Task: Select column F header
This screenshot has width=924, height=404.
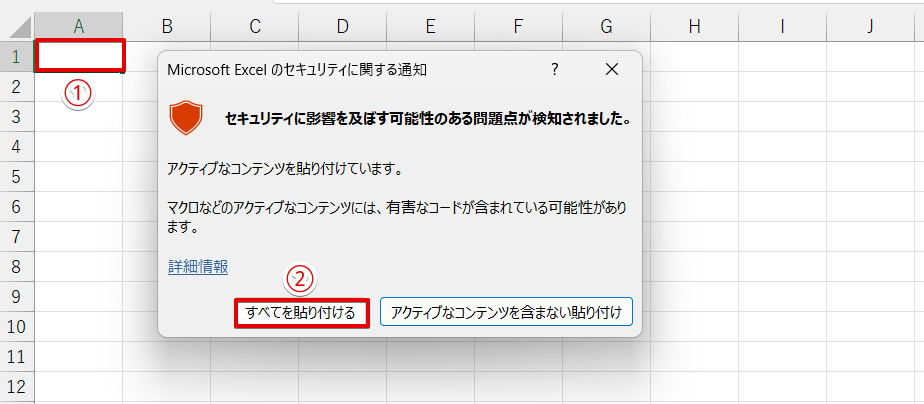Action: tap(518, 27)
